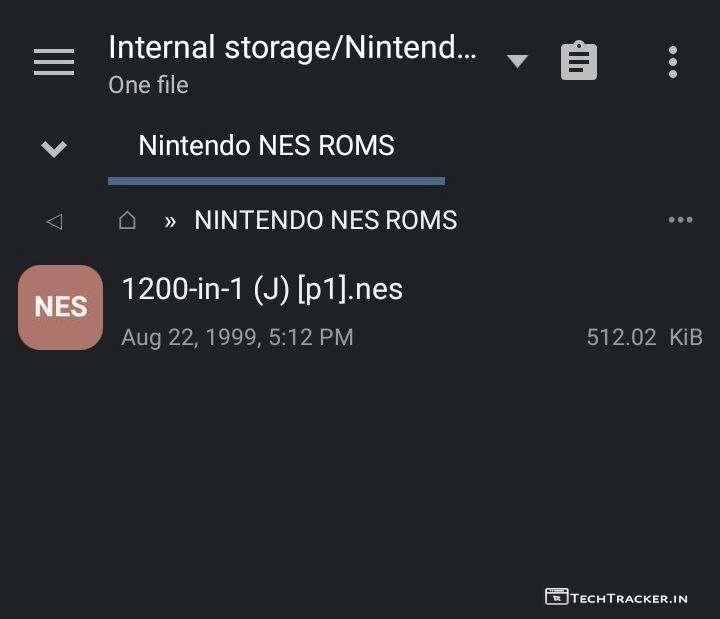Click the Aug 22, 1999 file date

tap(237, 337)
